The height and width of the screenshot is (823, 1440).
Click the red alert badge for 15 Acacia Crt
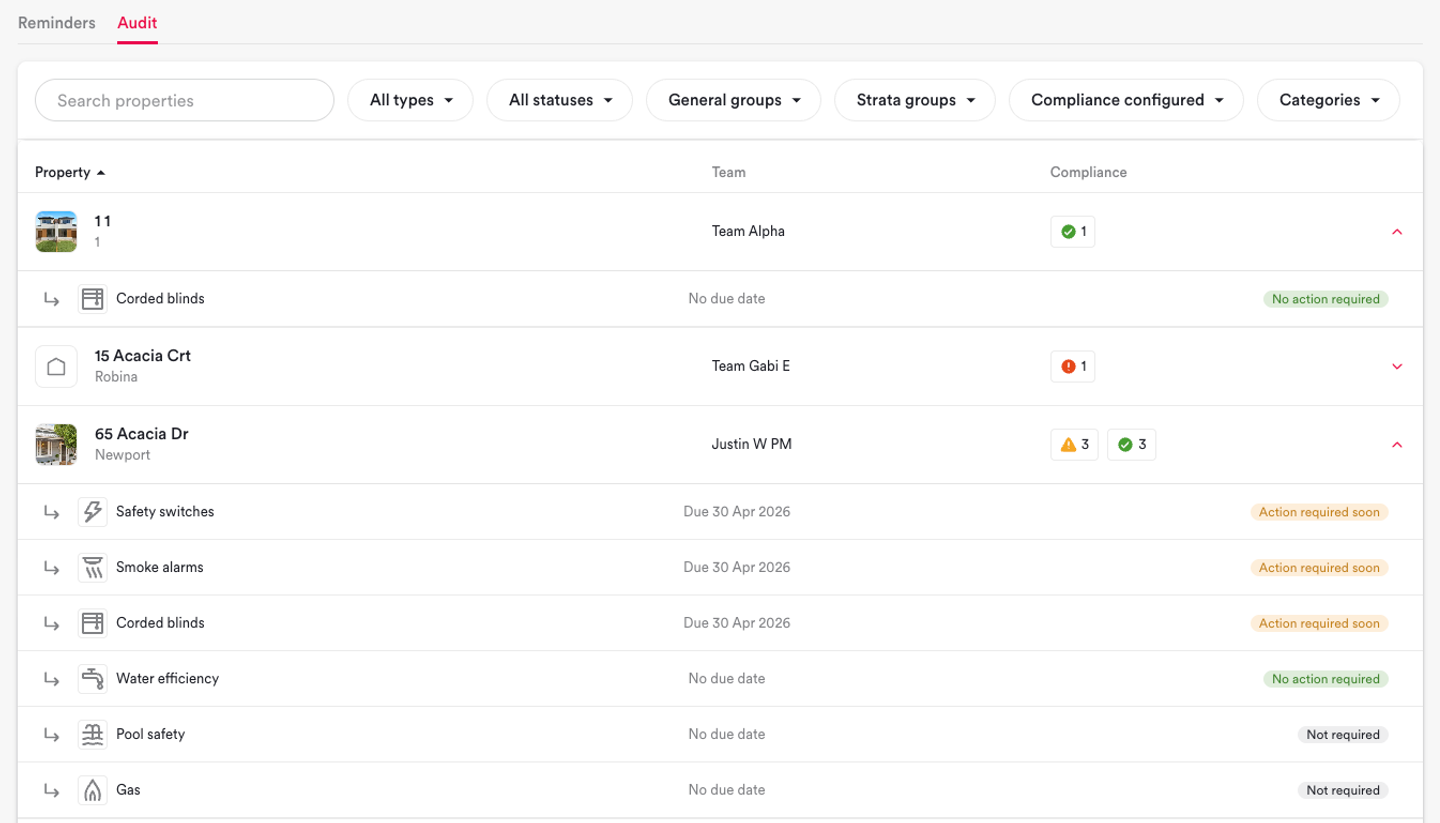point(1073,366)
